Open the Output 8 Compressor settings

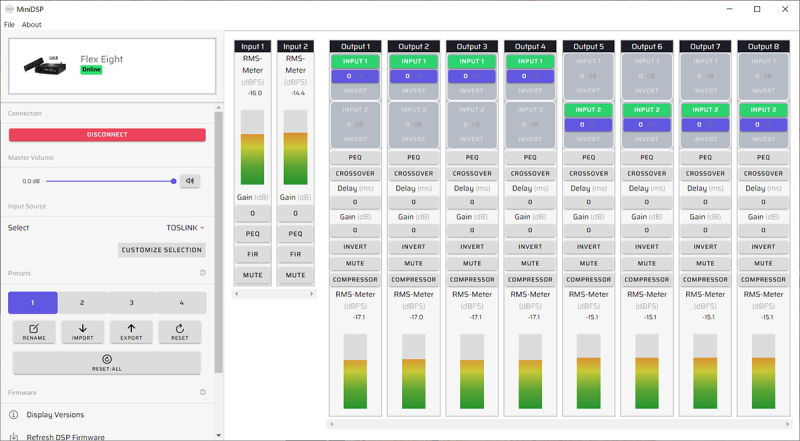click(764, 280)
